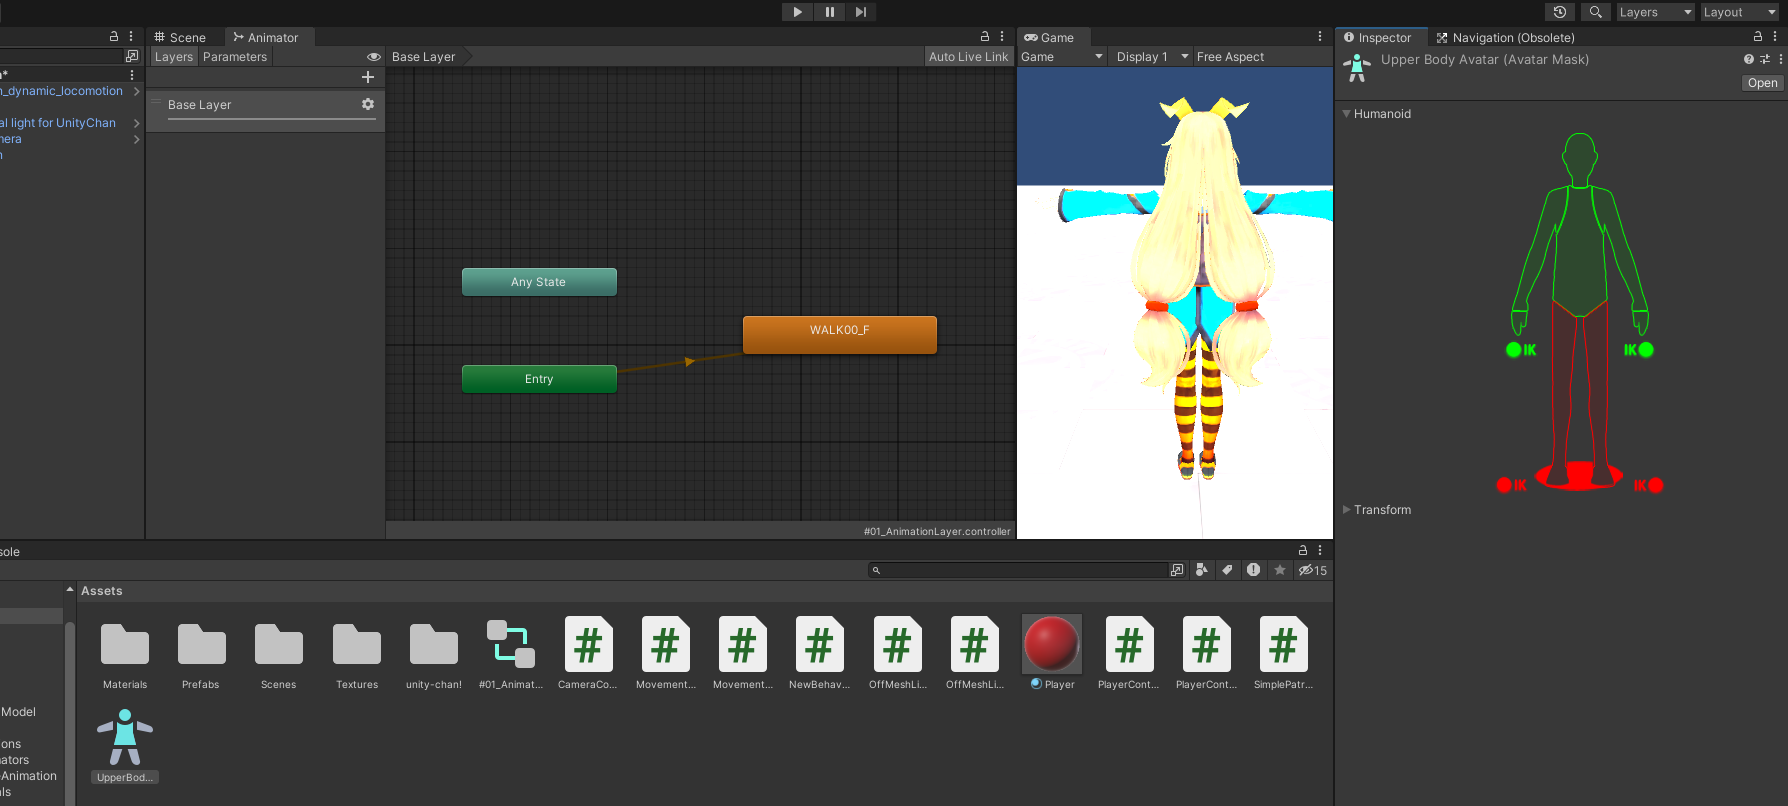Open Project window three-dot menu

(x=1320, y=550)
